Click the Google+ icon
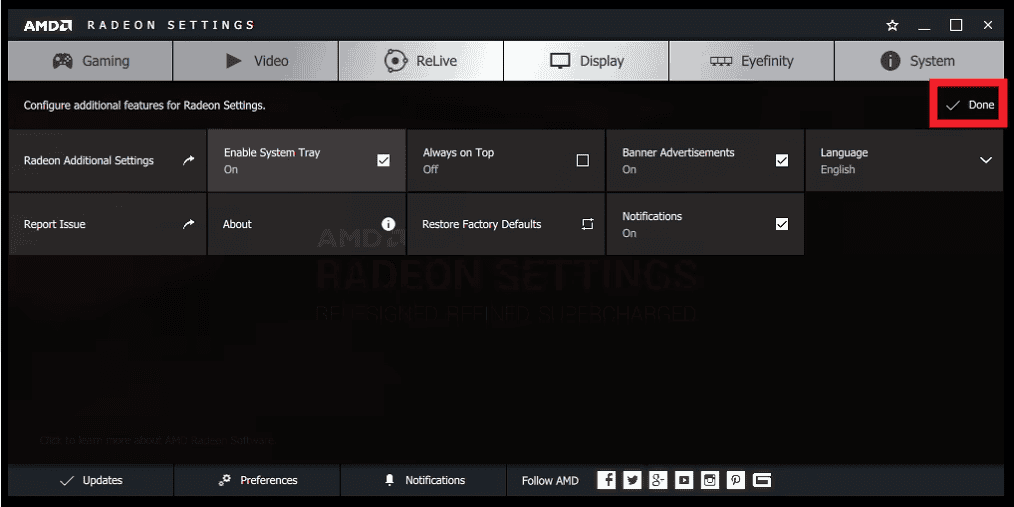This screenshot has height=507, width=1014. click(658, 480)
